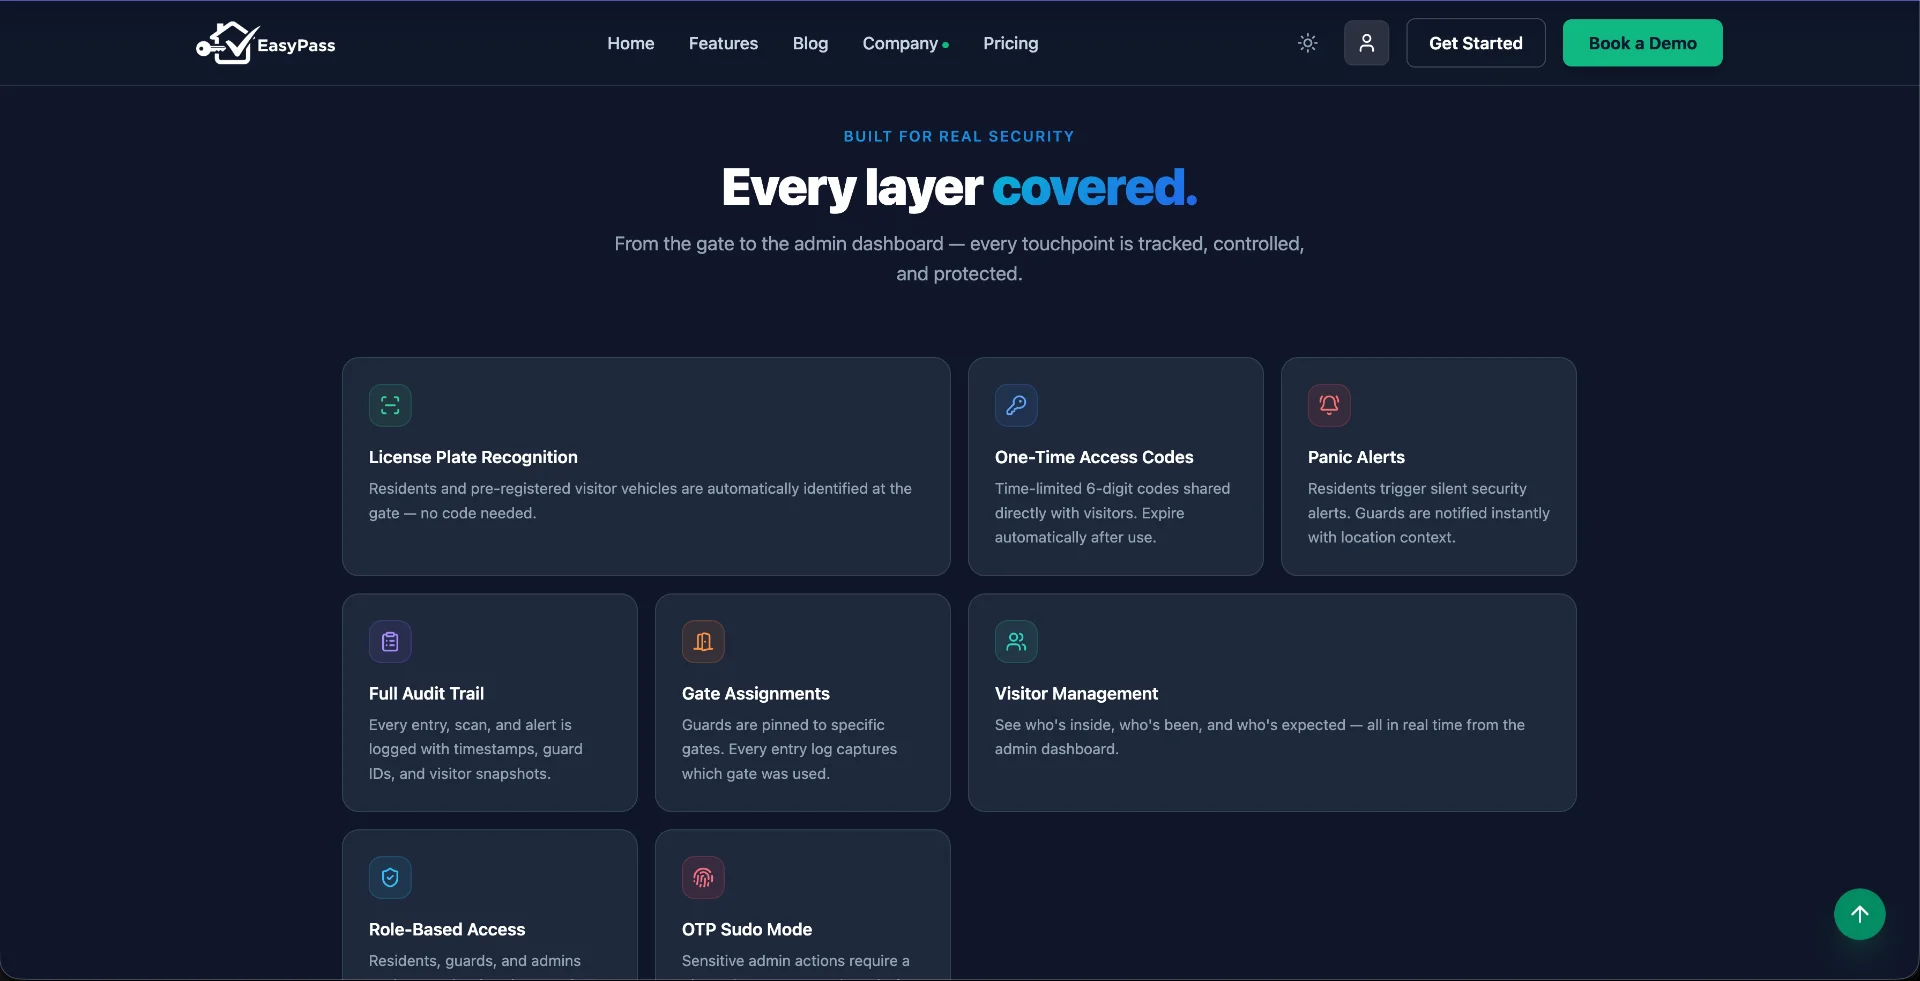Open the user account icon button
This screenshot has height=981, width=1920.
[1366, 43]
